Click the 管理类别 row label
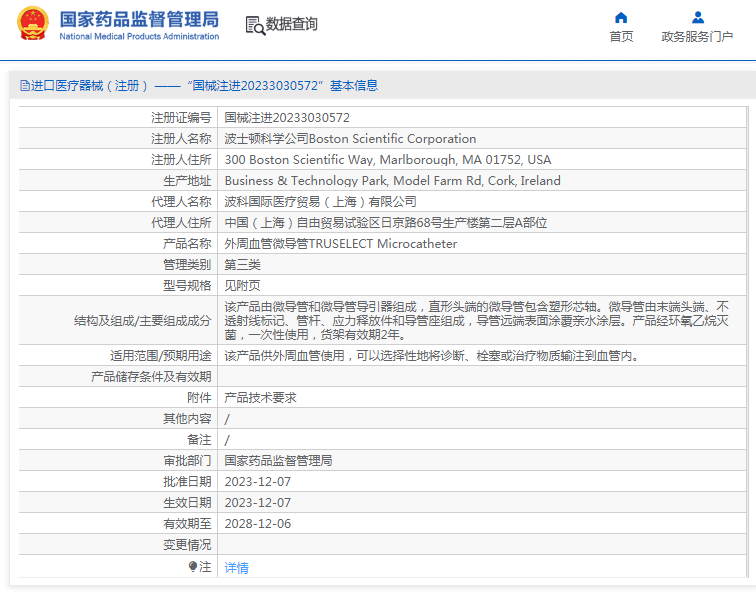Viewport: 756px width, 594px height. [x=187, y=265]
